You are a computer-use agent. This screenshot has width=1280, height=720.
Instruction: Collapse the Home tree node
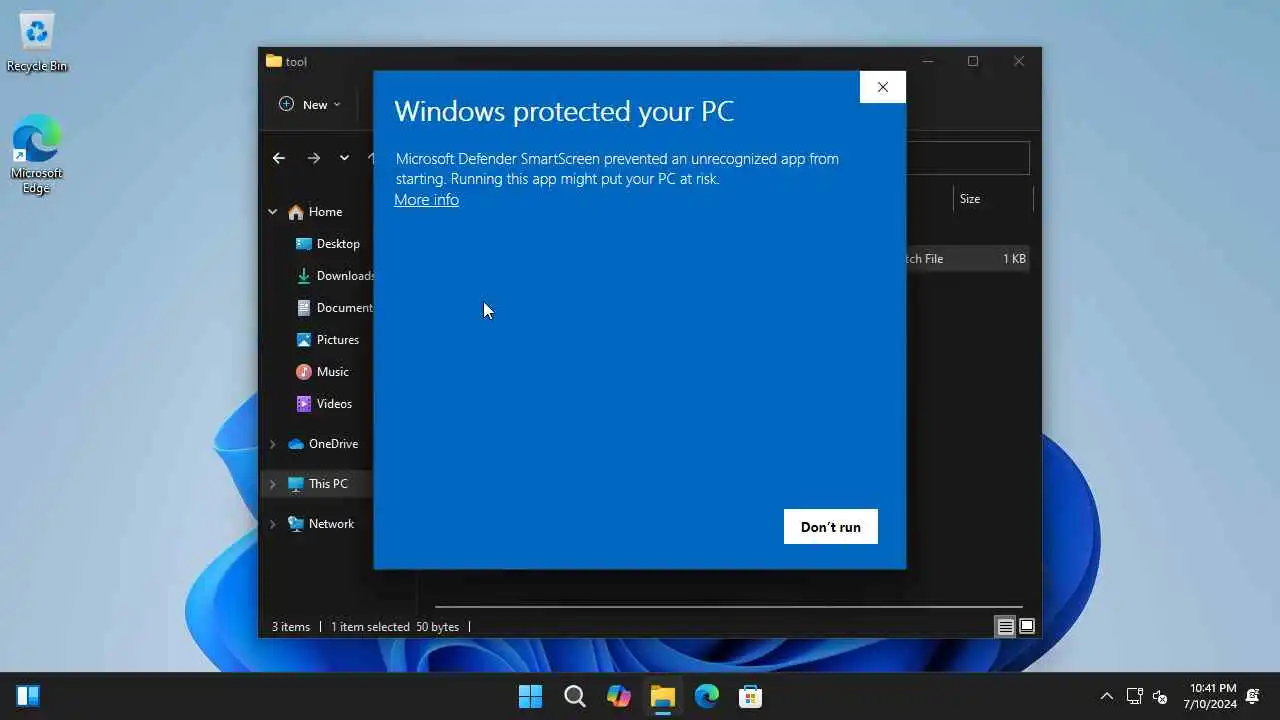point(272,212)
